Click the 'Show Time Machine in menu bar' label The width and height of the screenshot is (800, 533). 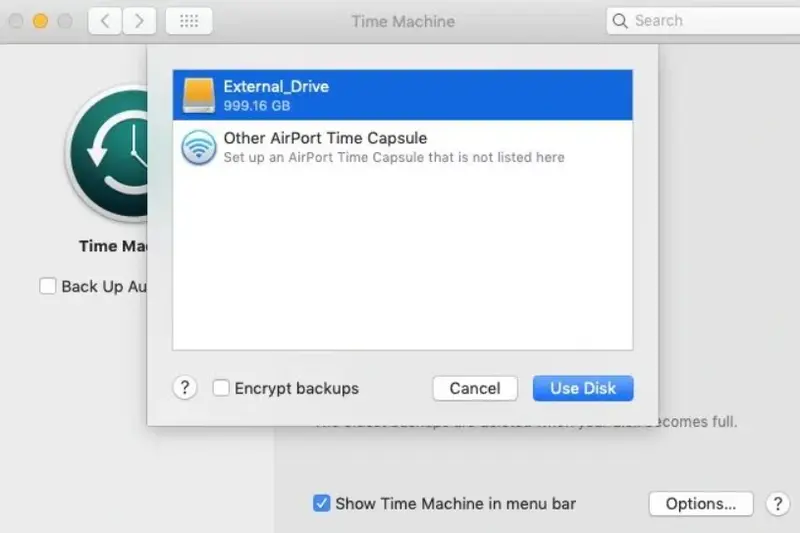(x=456, y=504)
